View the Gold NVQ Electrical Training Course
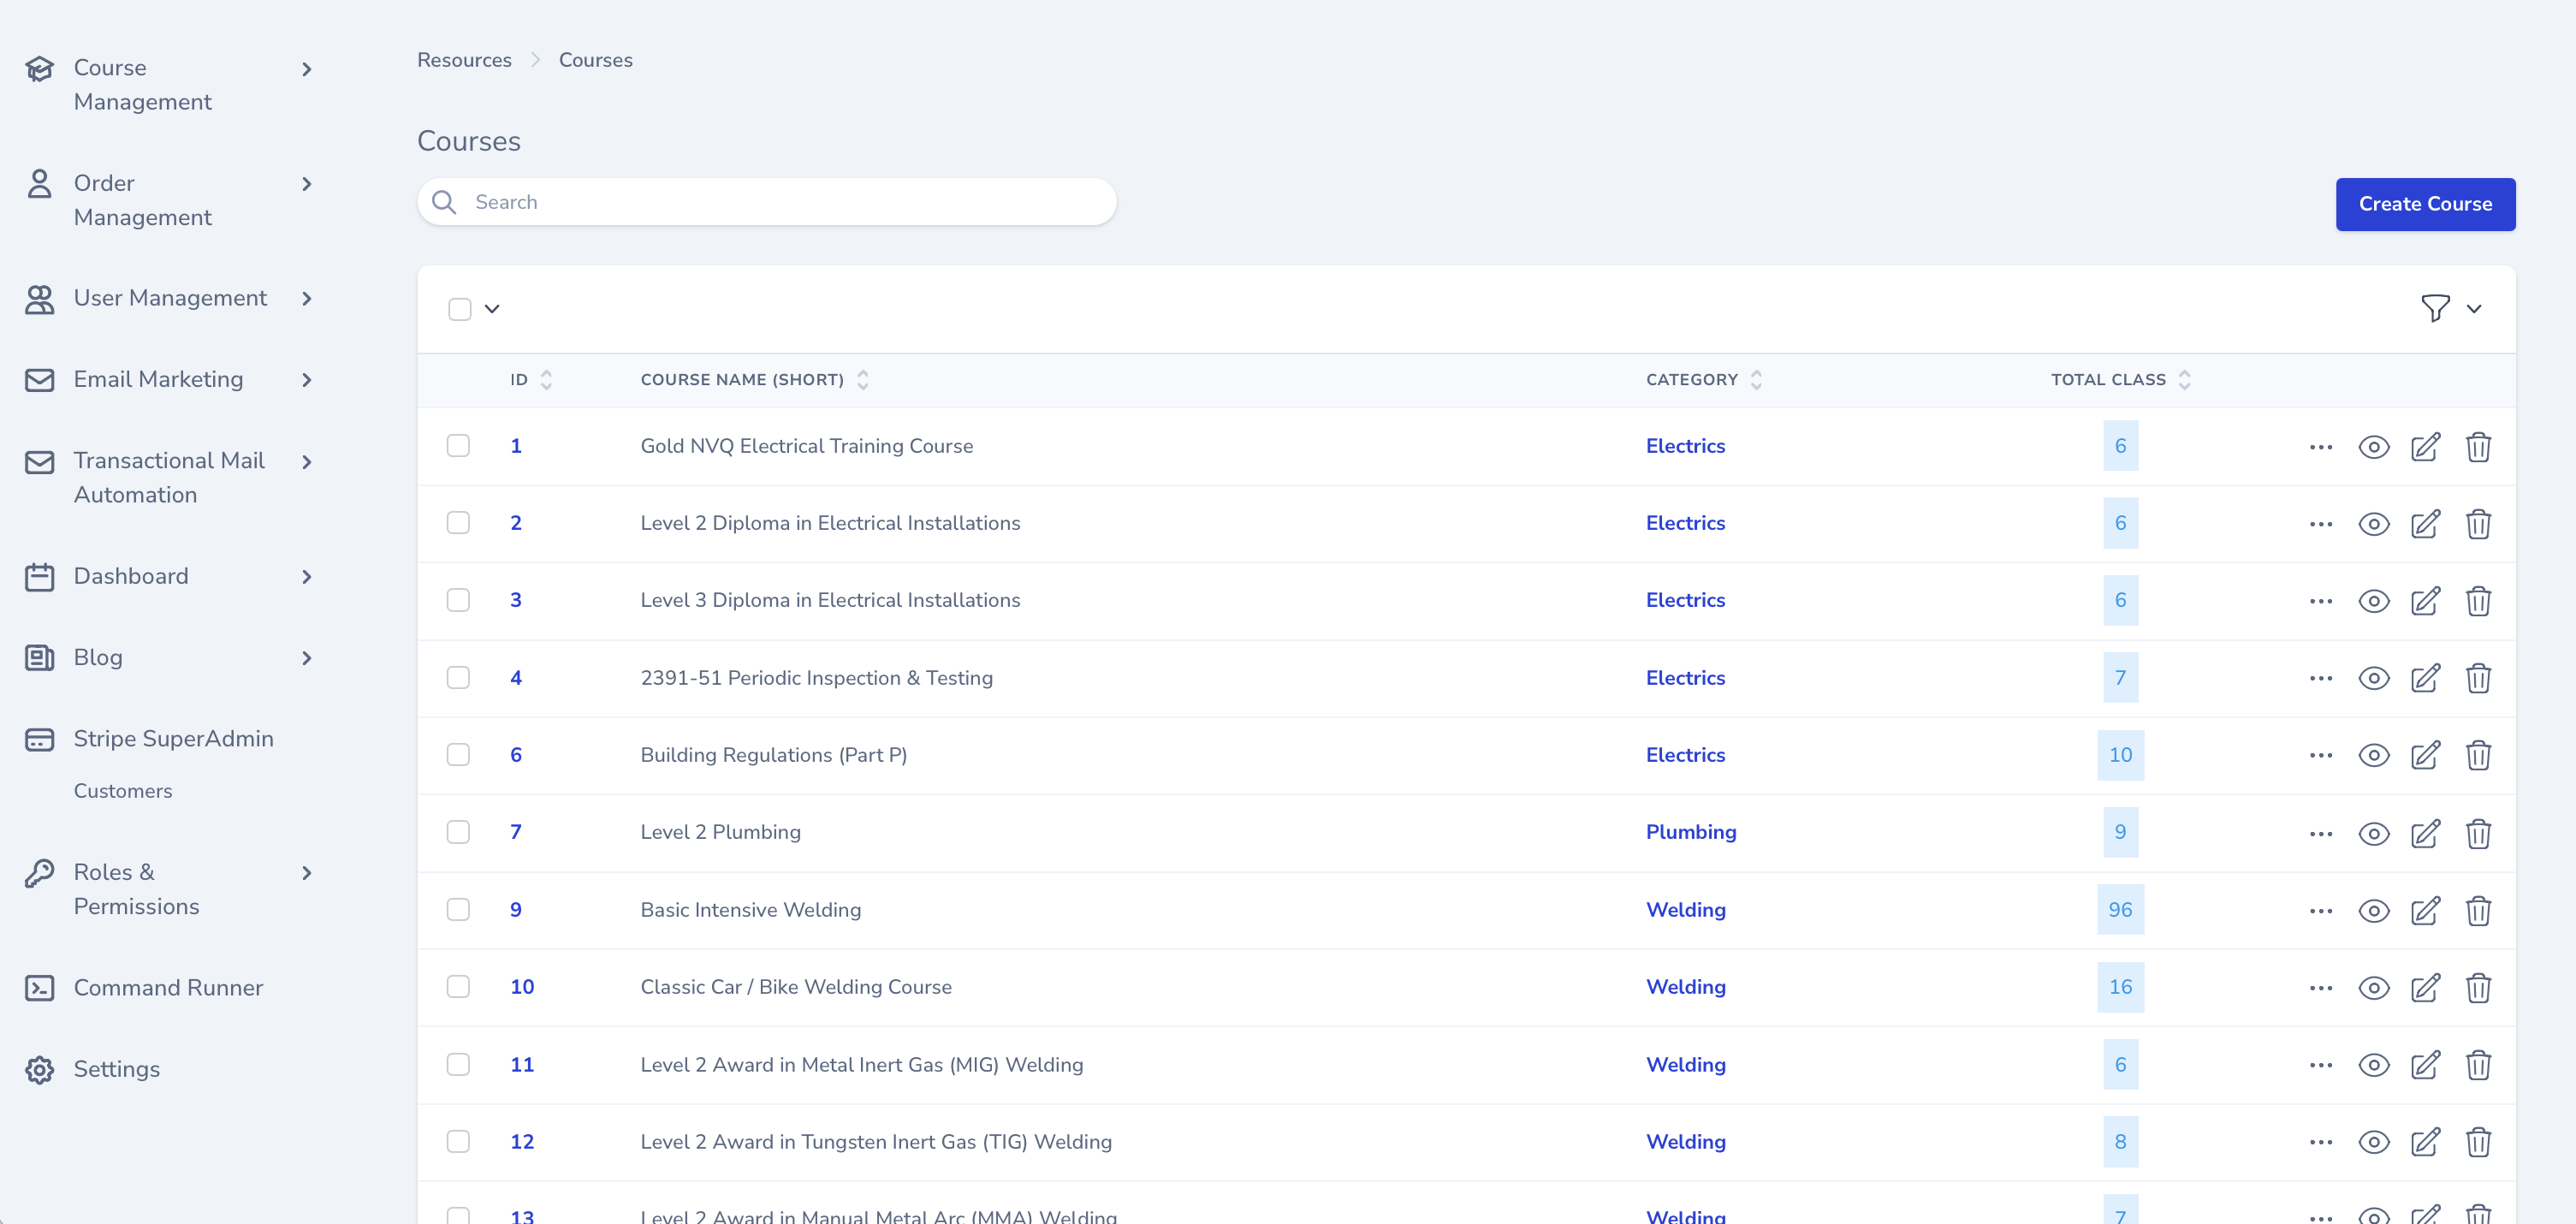The width and height of the screenshot is (2576, 1224). (x=2373, y=447)
